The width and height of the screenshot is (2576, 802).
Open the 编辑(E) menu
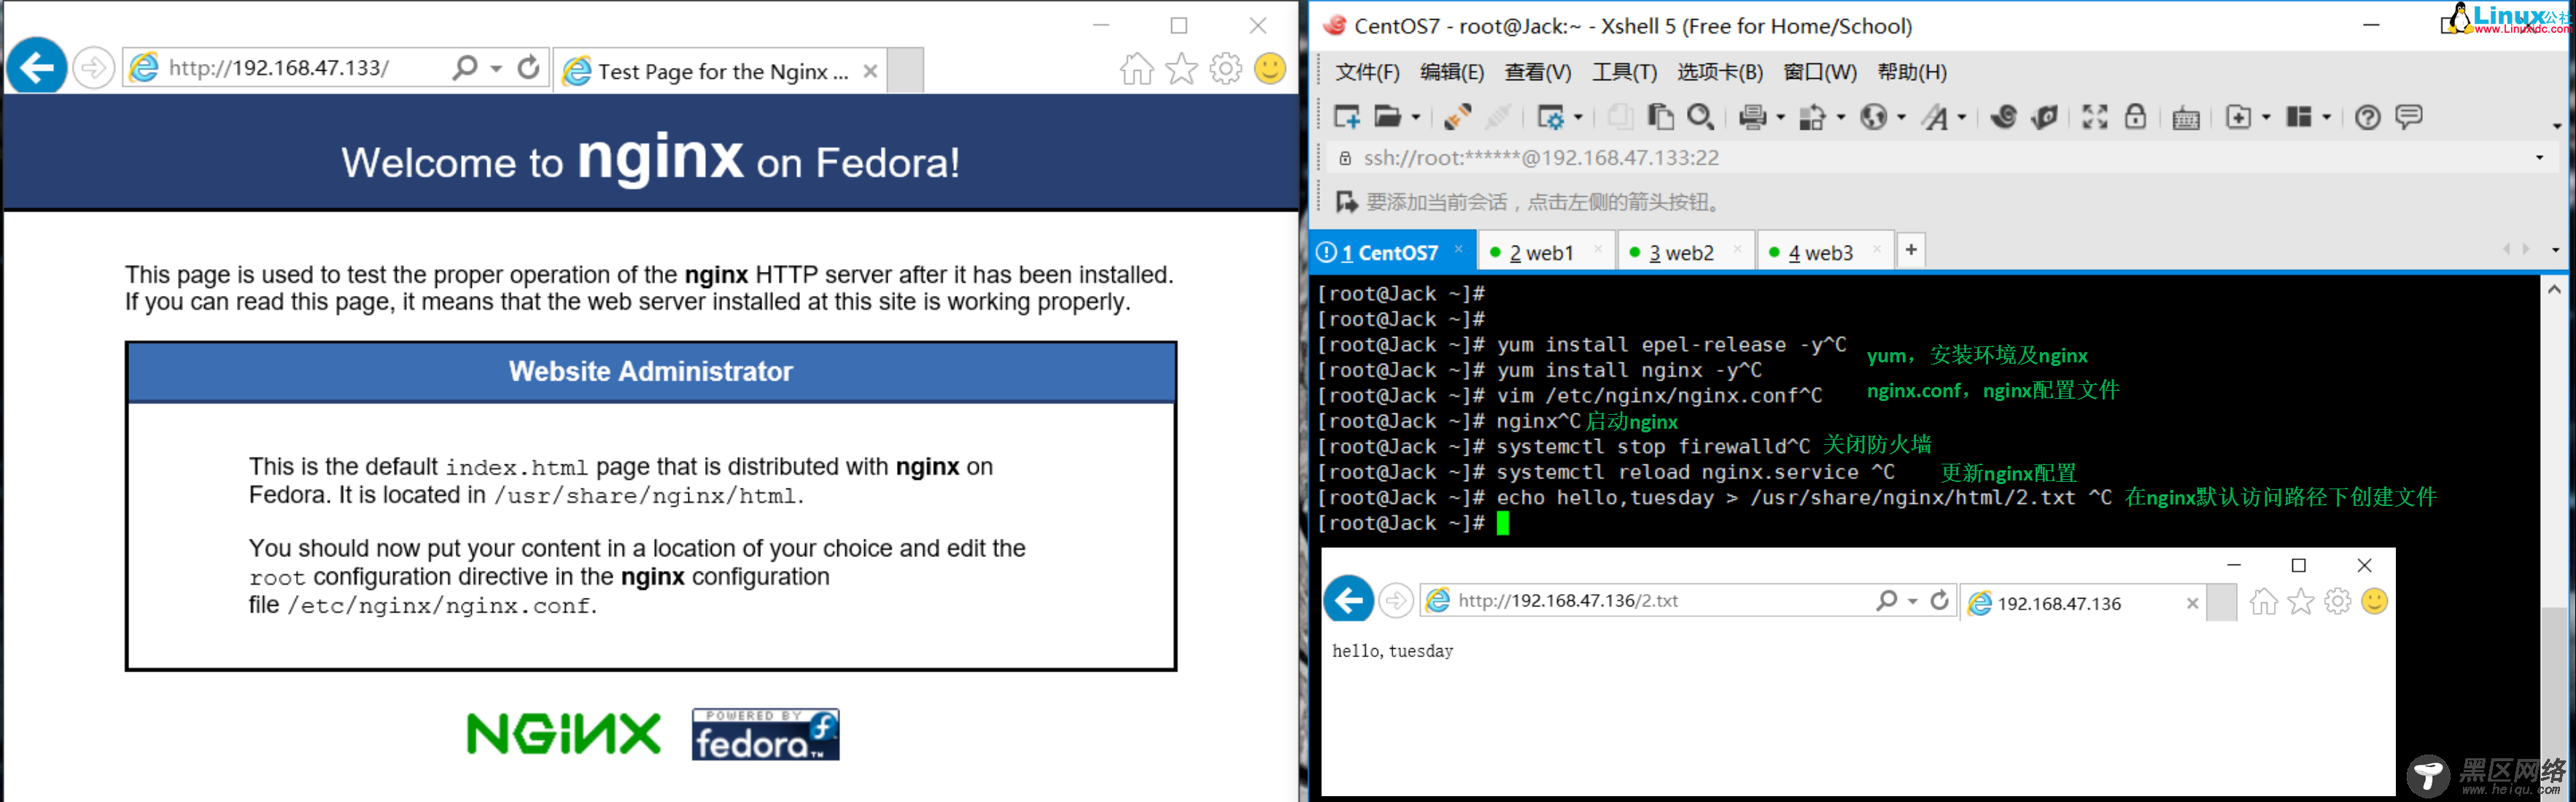[1452, 72]
